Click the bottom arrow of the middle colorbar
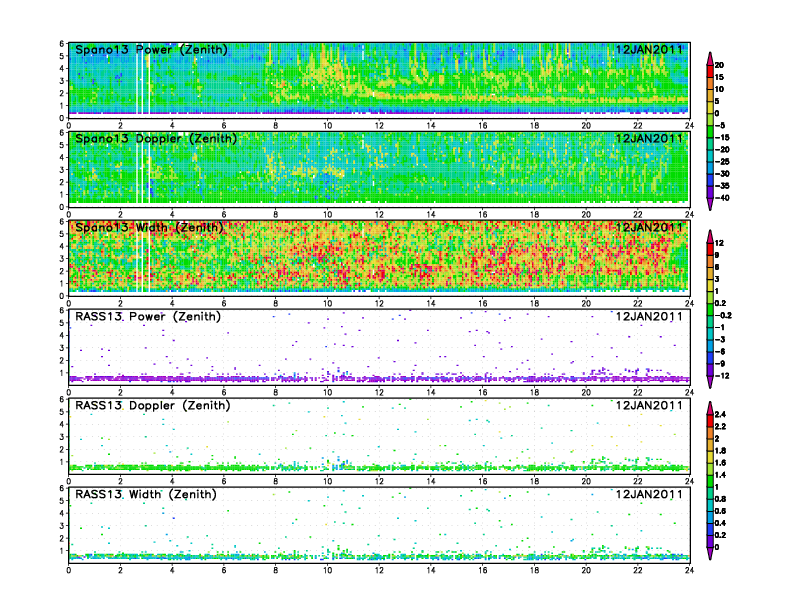The width and height of the screenshot is (792, 612). [710, 383]
